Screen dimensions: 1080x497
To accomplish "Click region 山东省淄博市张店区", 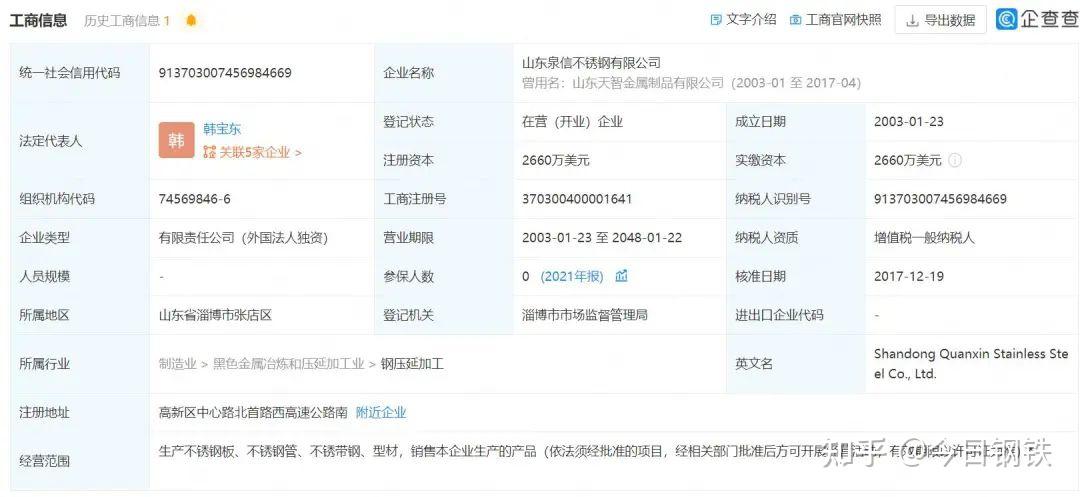I will tap(215, 315).
